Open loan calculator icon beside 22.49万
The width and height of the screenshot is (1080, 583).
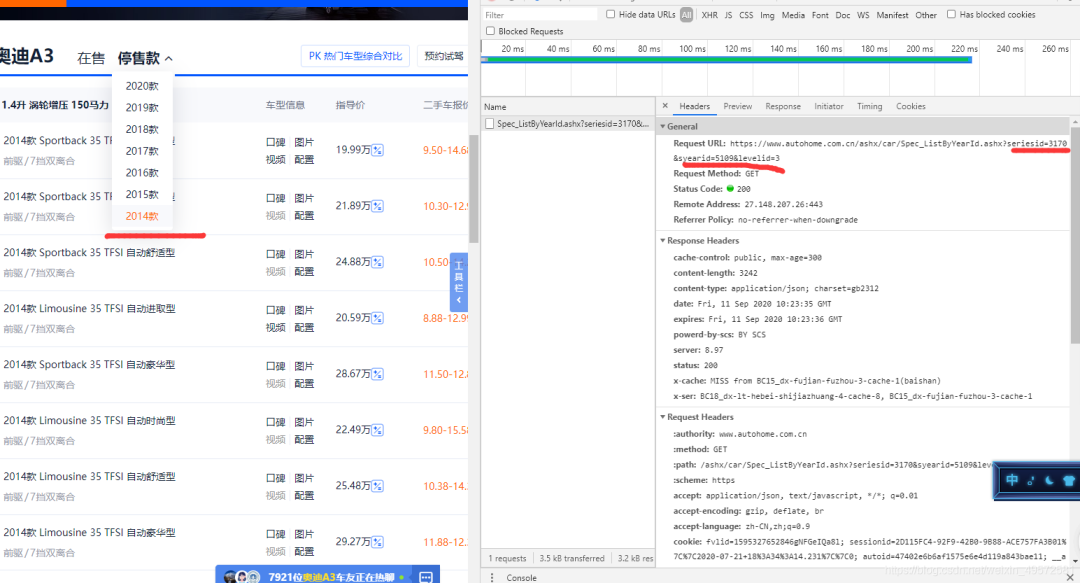coord(377,430)
